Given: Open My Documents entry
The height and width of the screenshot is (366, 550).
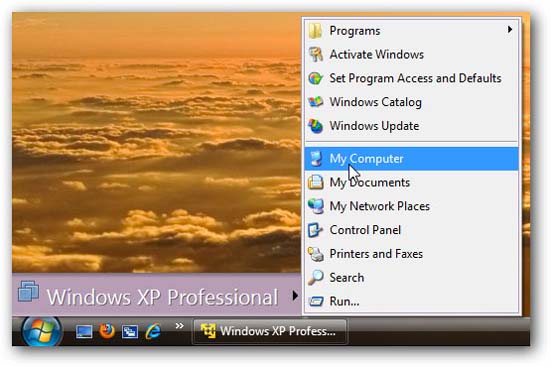Looking at the screenshot, I should (x=411, y=182).
